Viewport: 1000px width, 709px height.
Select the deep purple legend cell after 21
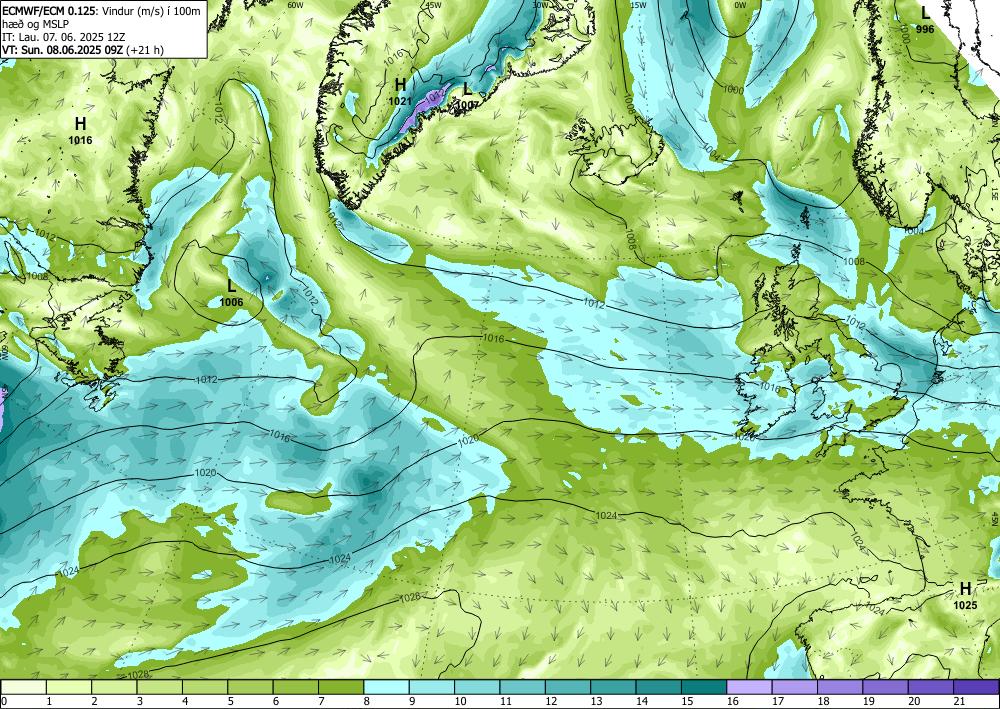(976, 687)
